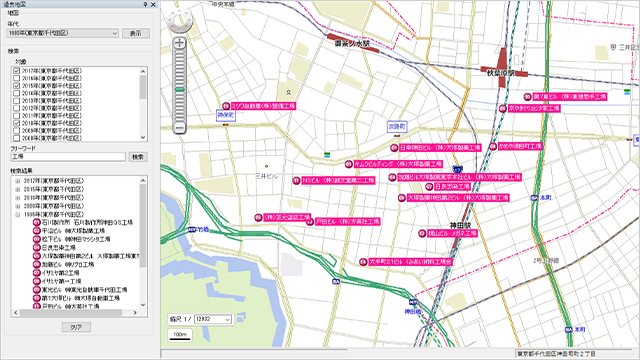Click the 神保町 station label on map
Viewport: 640px width, 360px height.
pos(226,116)
